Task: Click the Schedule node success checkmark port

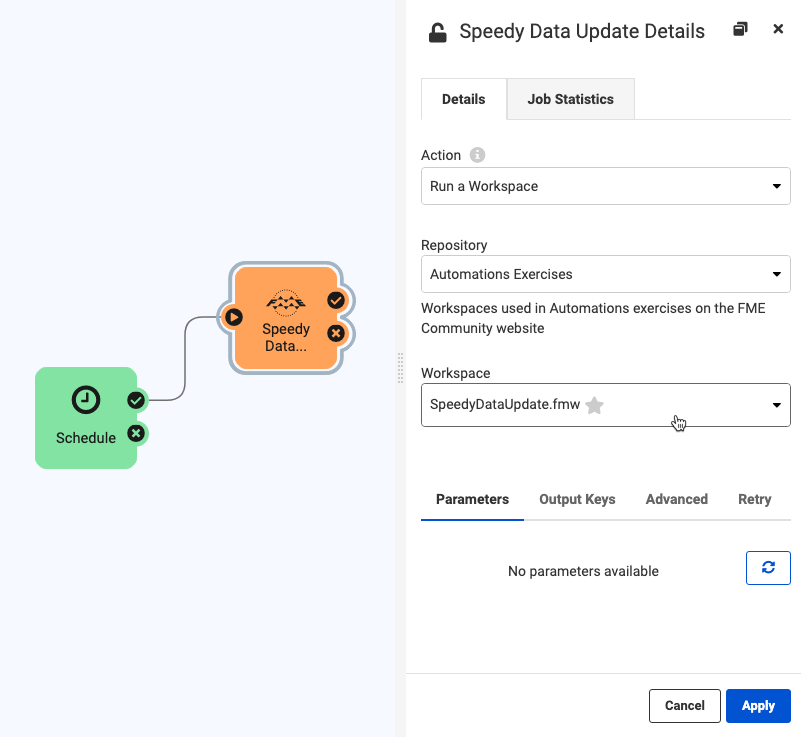Action: [136, 400]
